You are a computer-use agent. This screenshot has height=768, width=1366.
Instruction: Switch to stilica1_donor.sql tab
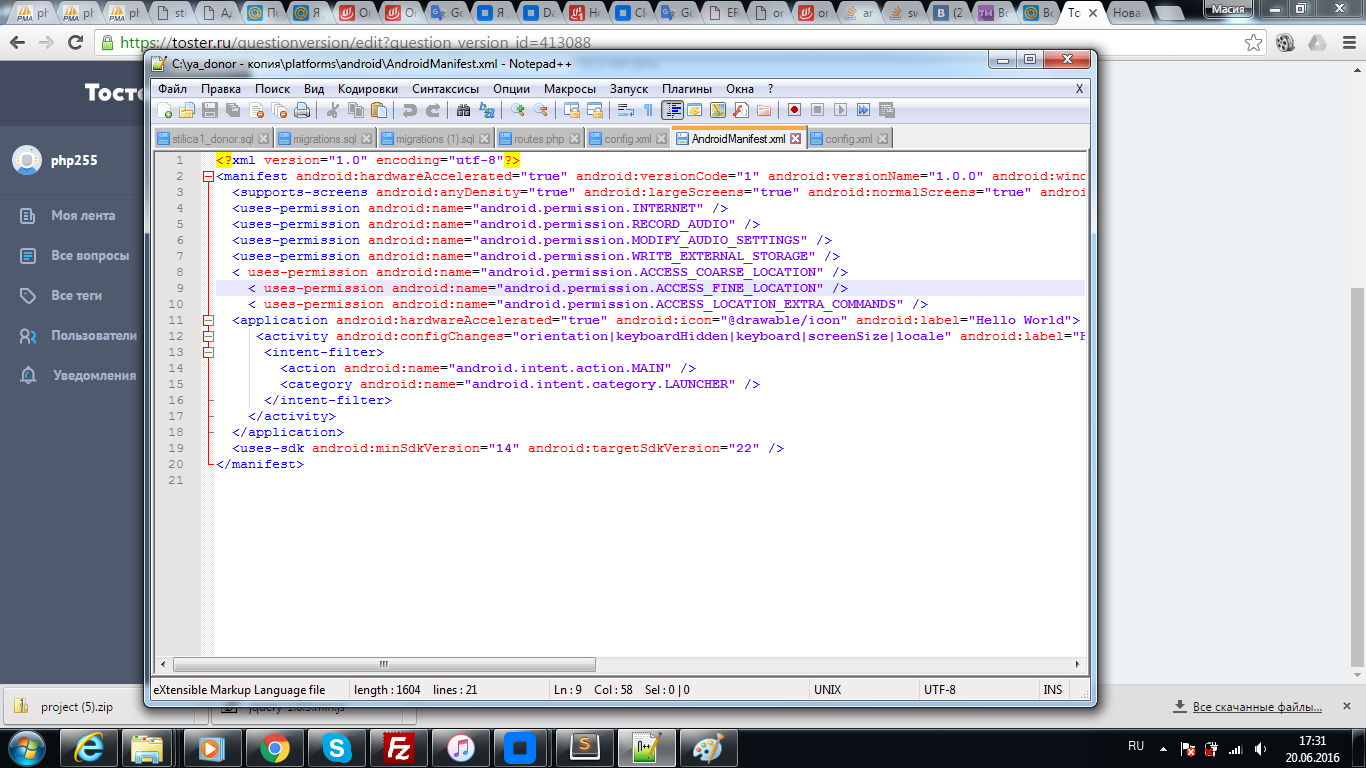click(x=213, y=139)
